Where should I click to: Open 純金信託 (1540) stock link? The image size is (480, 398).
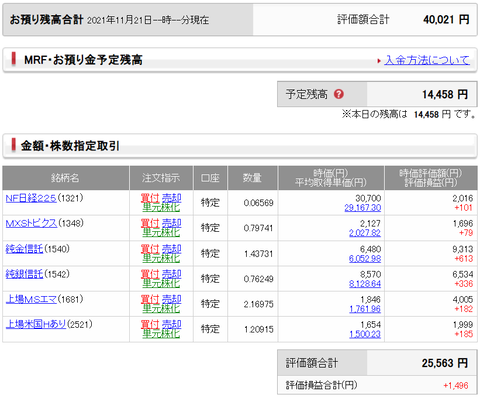tap(24, 249)
